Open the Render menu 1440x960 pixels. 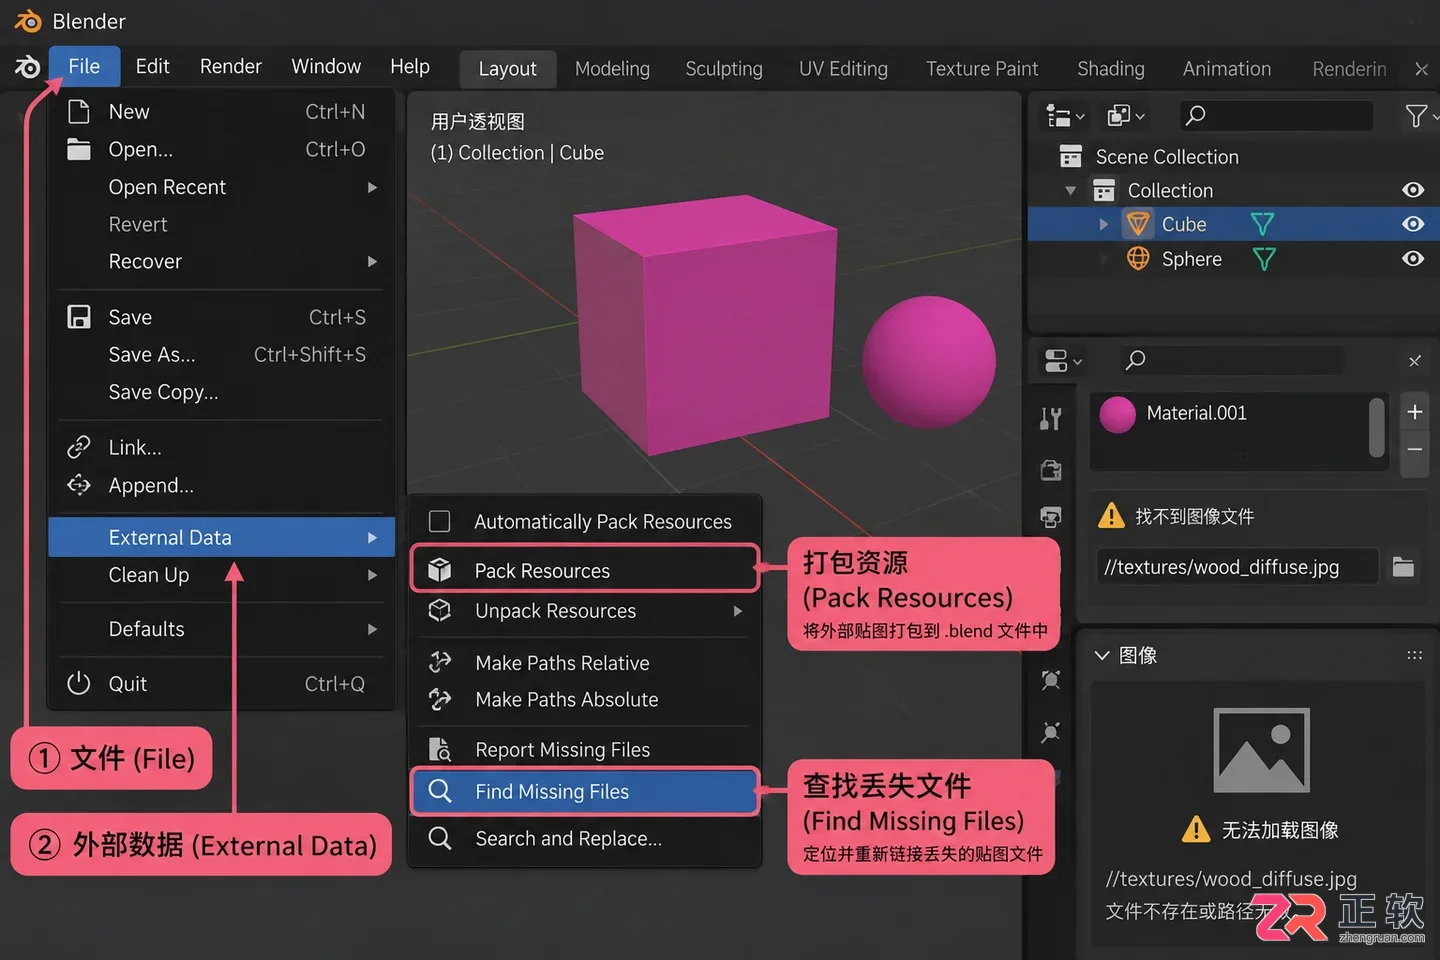(x=231, y=66)
